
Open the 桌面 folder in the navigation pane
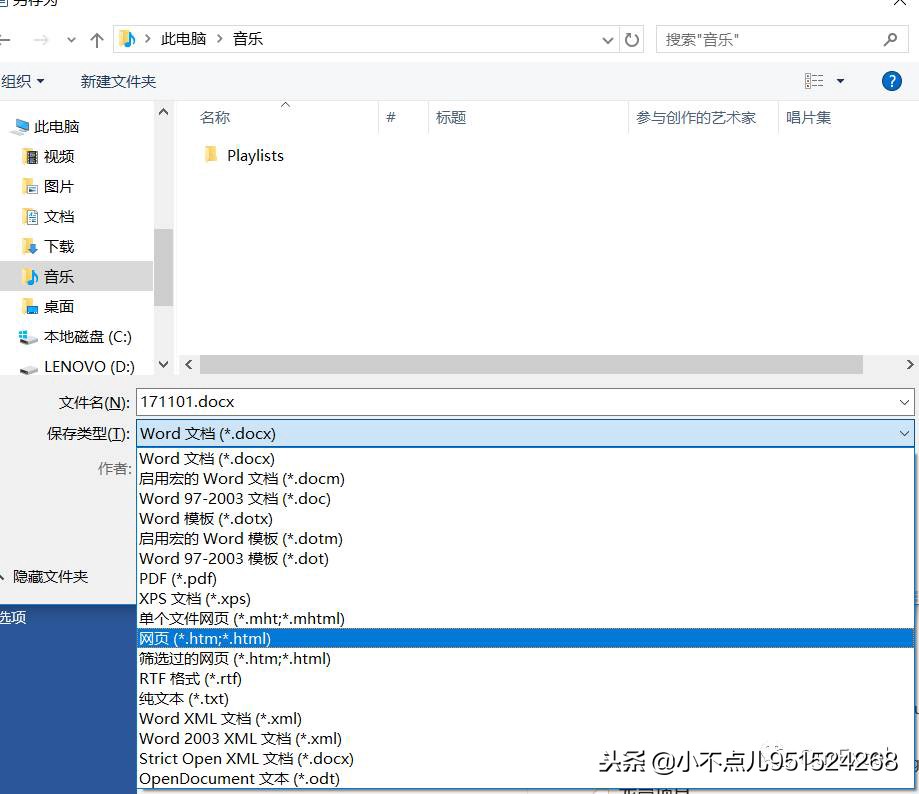click(57, 306)
